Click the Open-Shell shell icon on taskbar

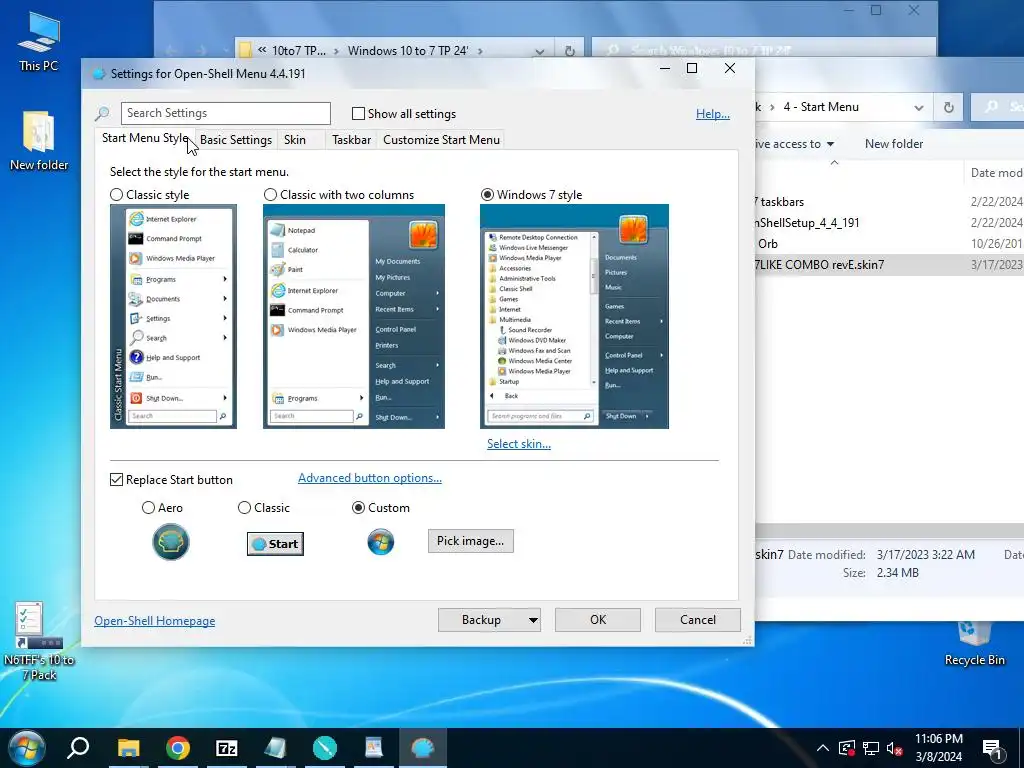pos(423,748)
